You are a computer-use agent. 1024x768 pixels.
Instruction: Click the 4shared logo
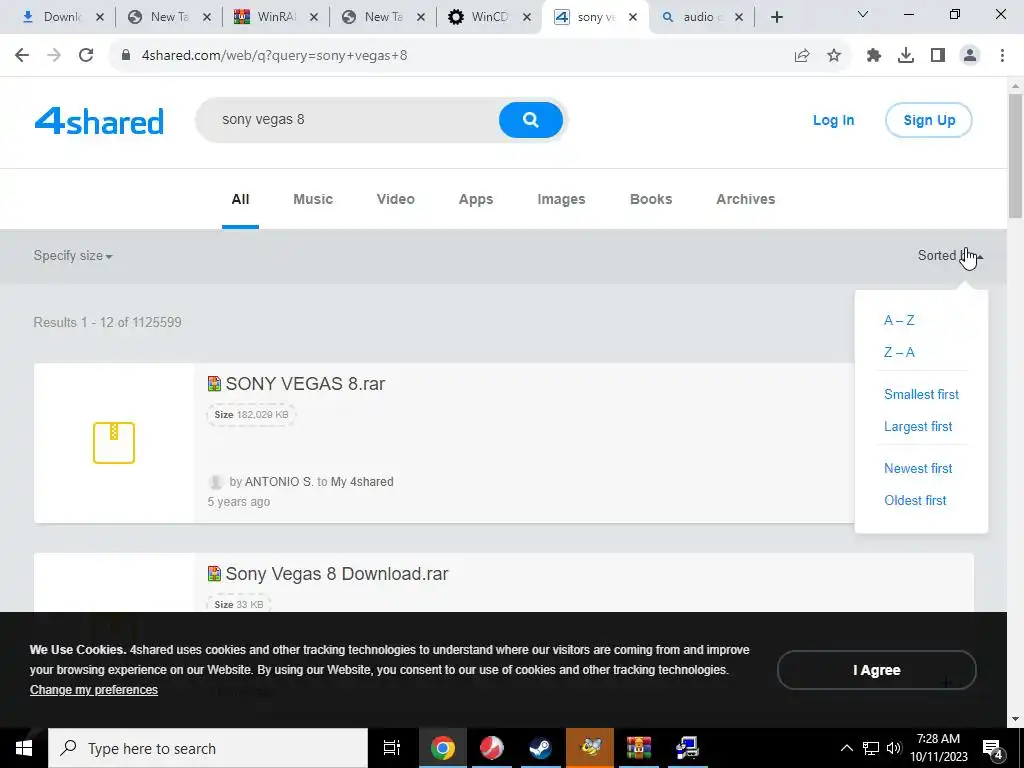point(99,121)
